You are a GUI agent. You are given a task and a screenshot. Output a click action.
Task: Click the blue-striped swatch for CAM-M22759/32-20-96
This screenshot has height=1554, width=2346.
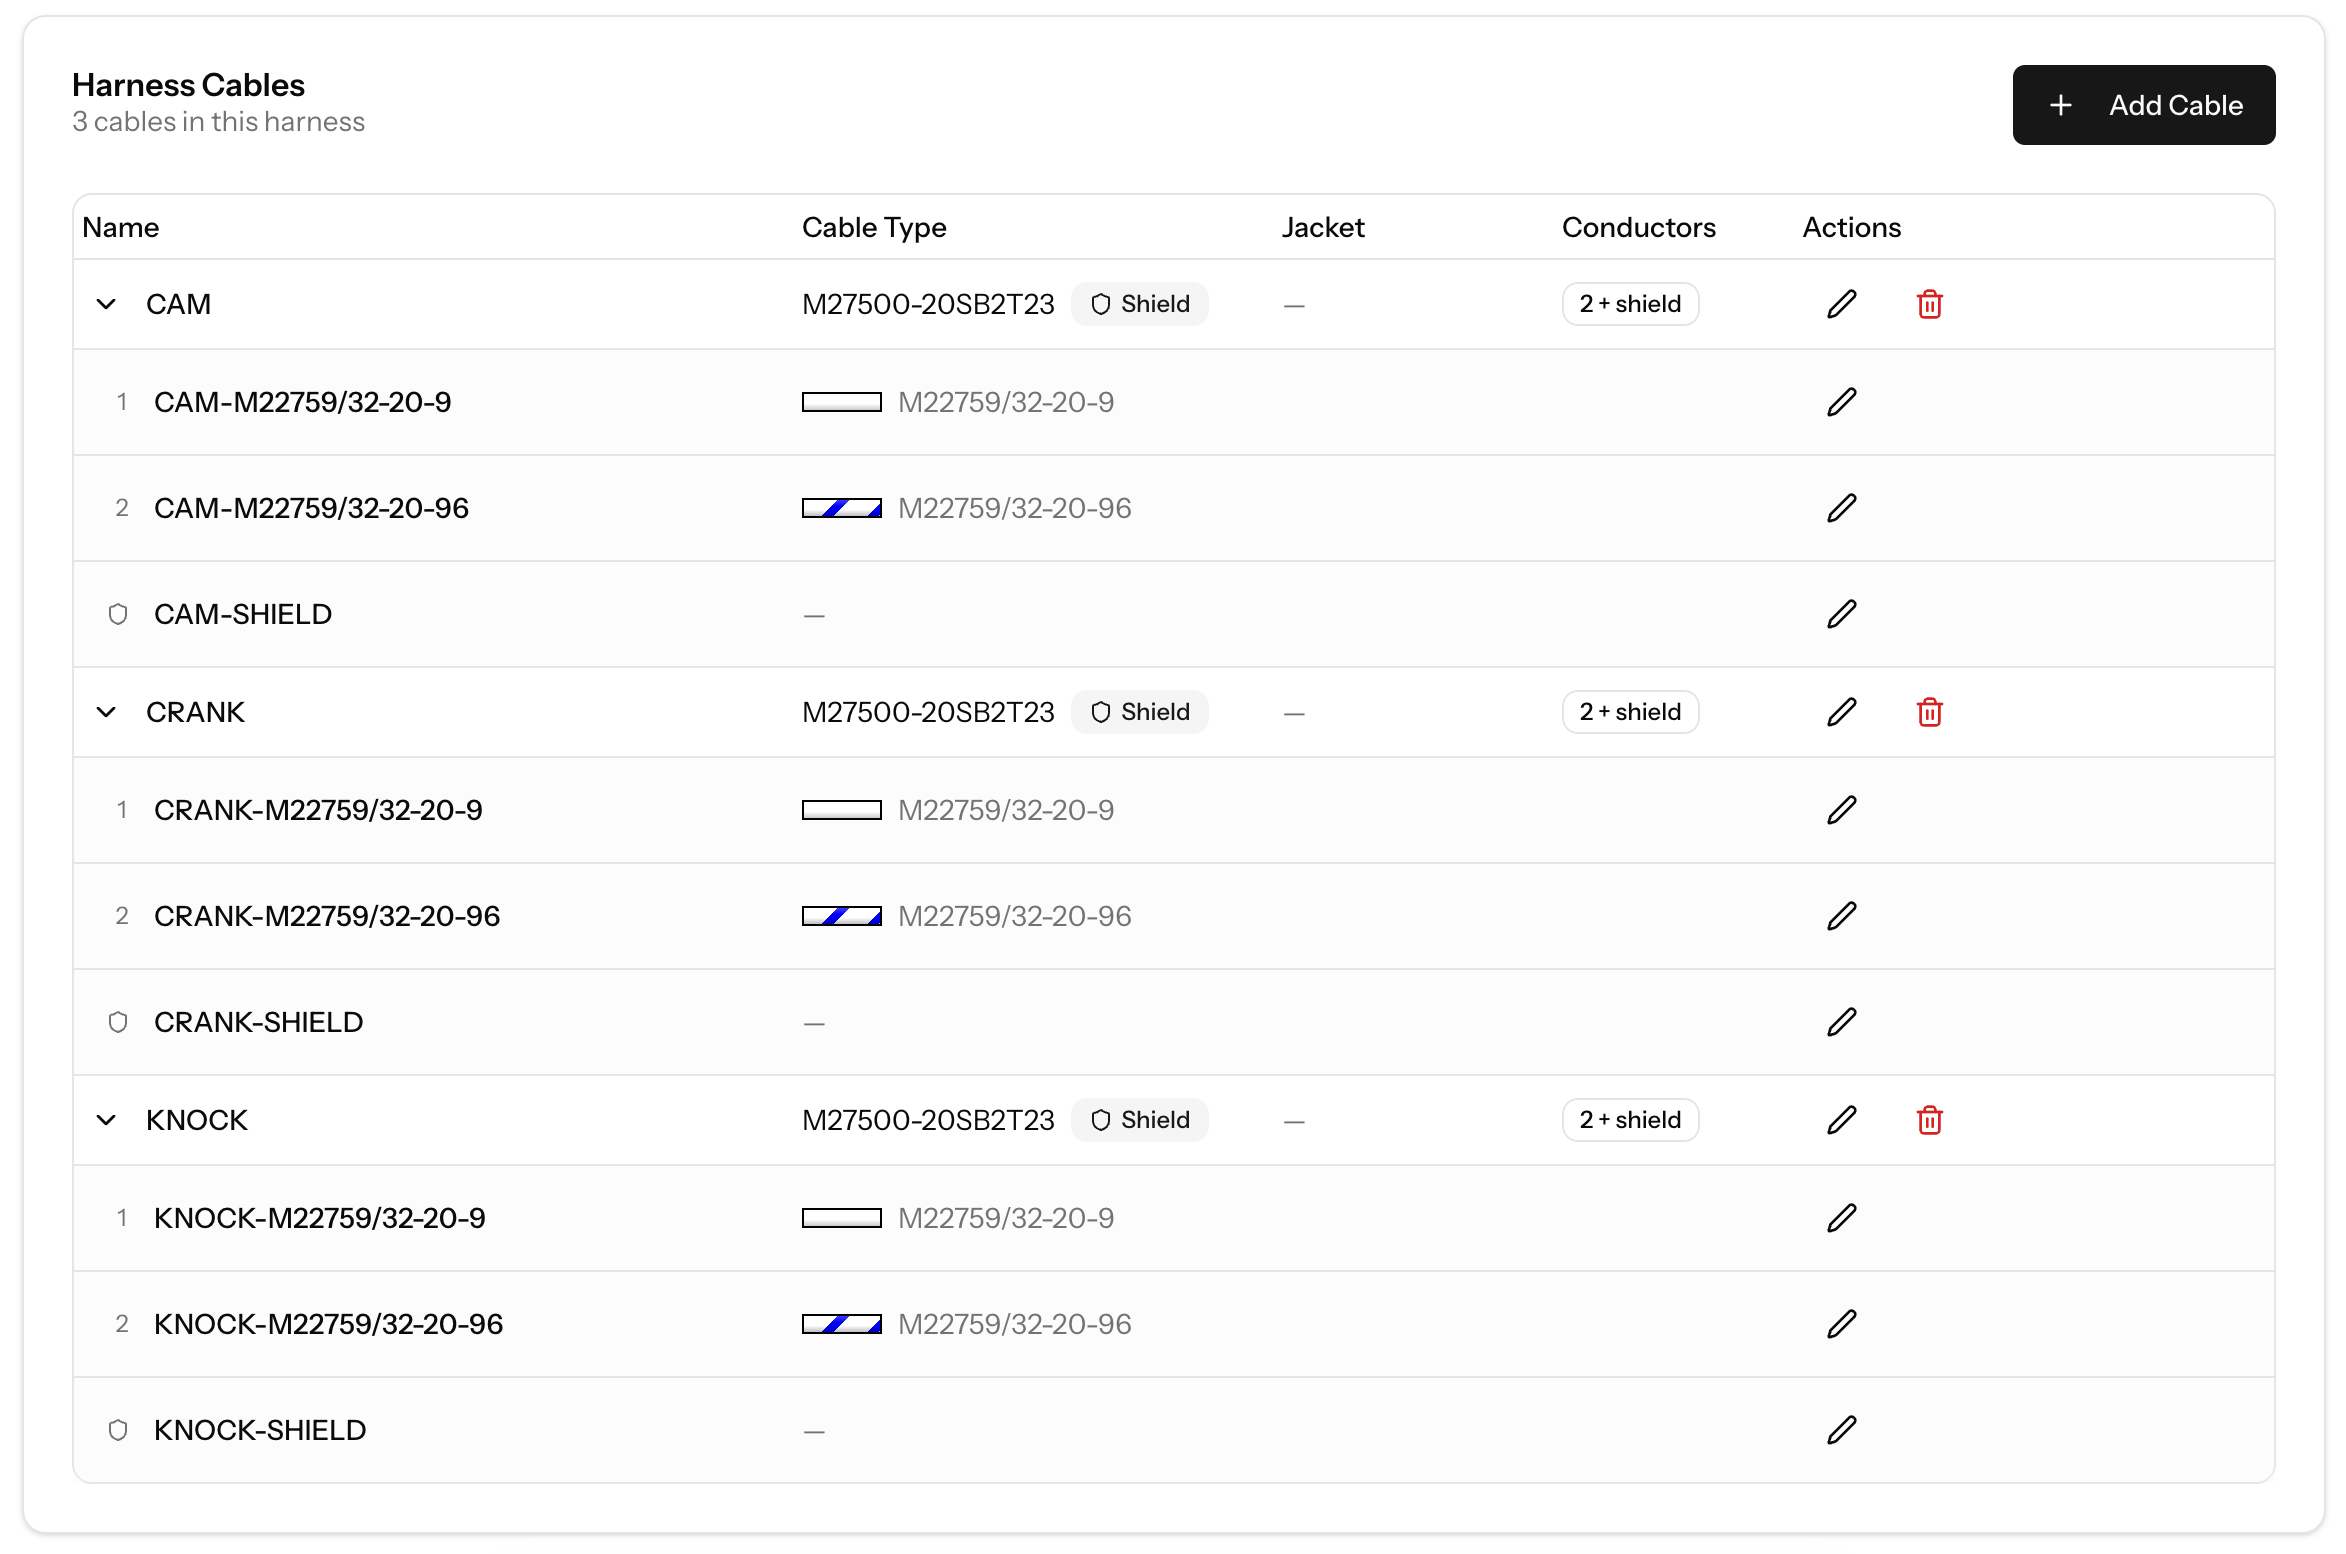click(842, 508)
